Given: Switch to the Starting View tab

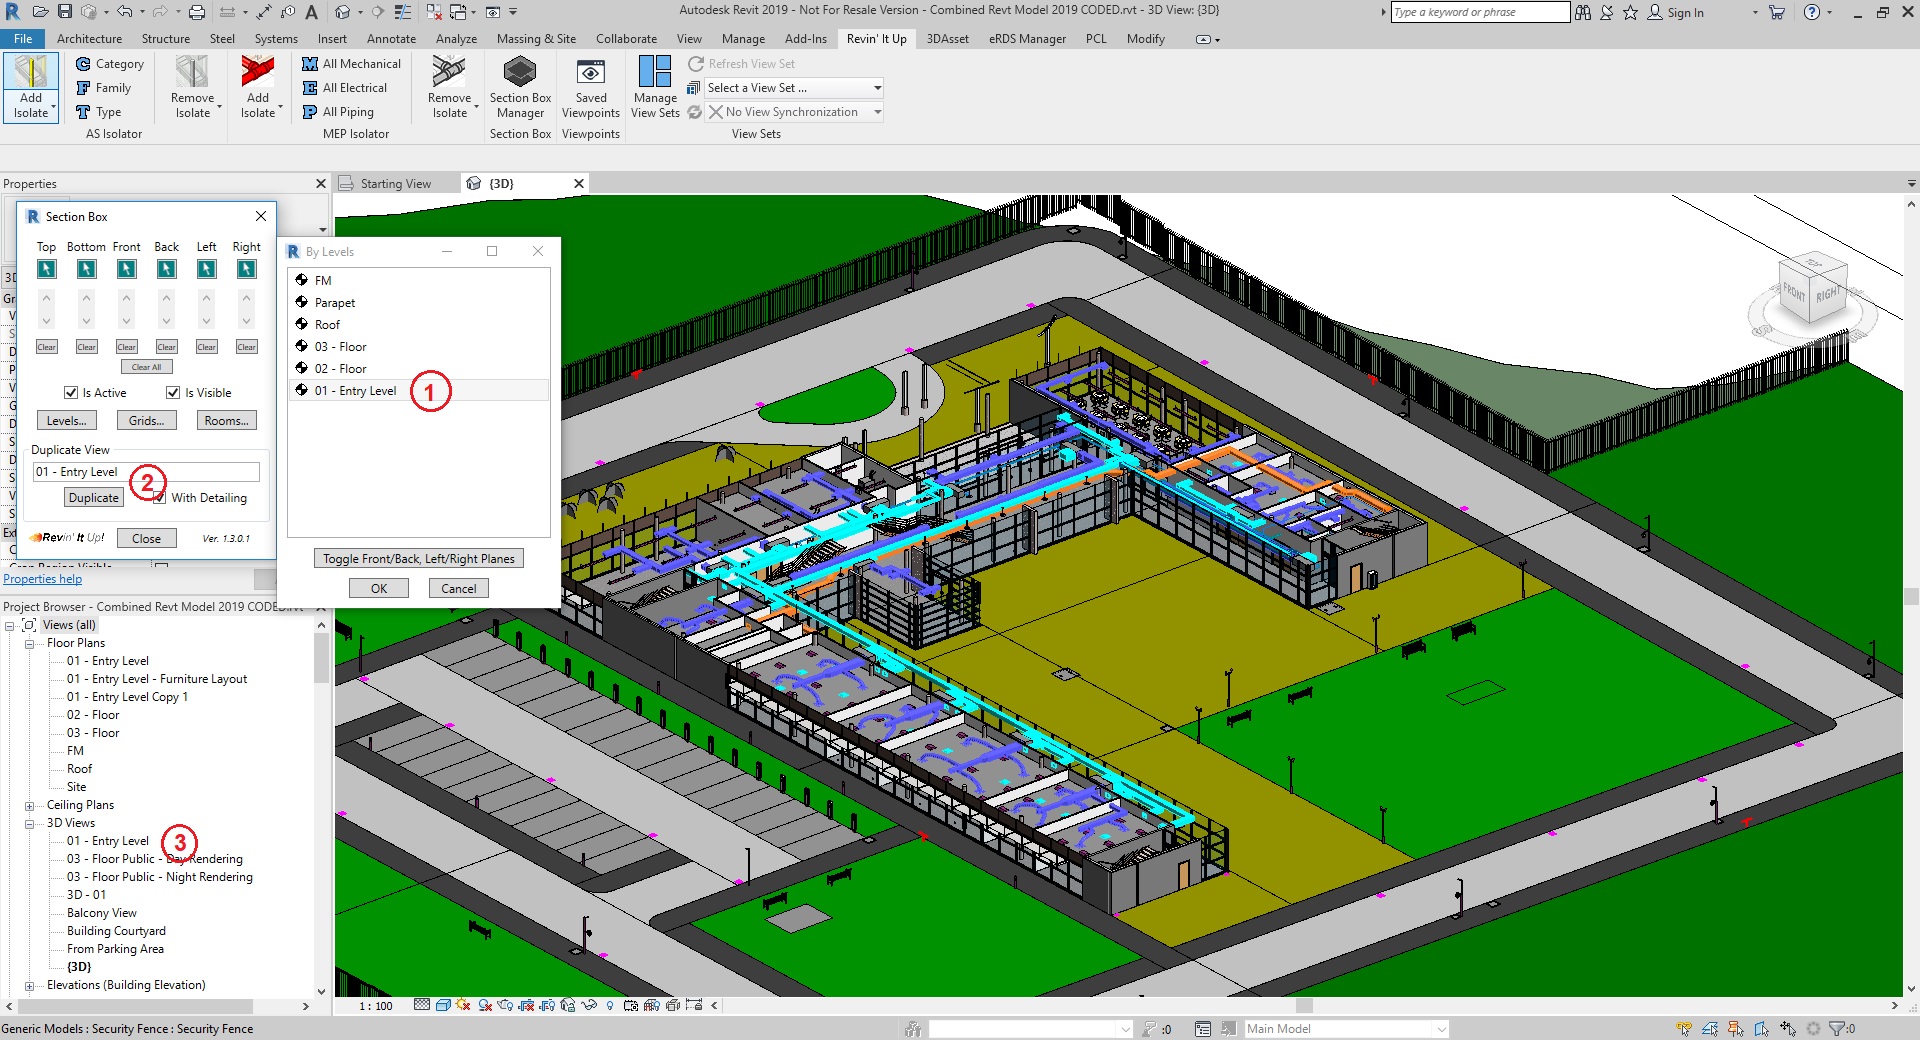Looking at the screenshot, I should [x=395, y=184].
